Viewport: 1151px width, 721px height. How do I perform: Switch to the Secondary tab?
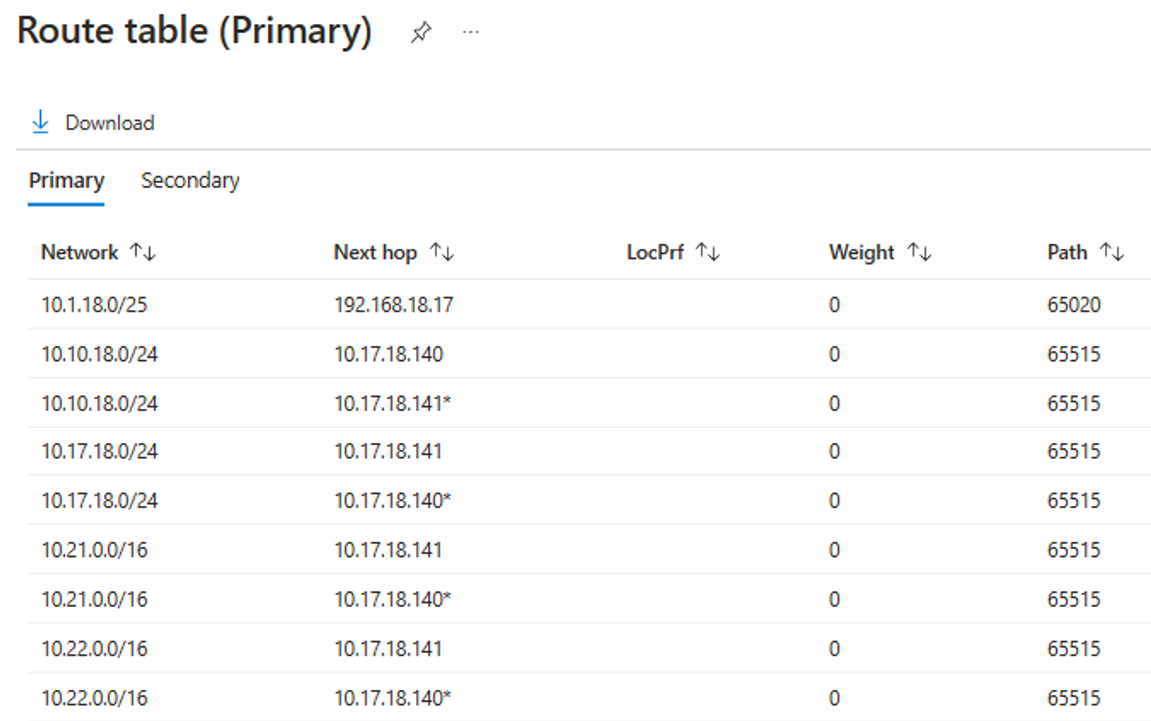[x=189, y=180]
